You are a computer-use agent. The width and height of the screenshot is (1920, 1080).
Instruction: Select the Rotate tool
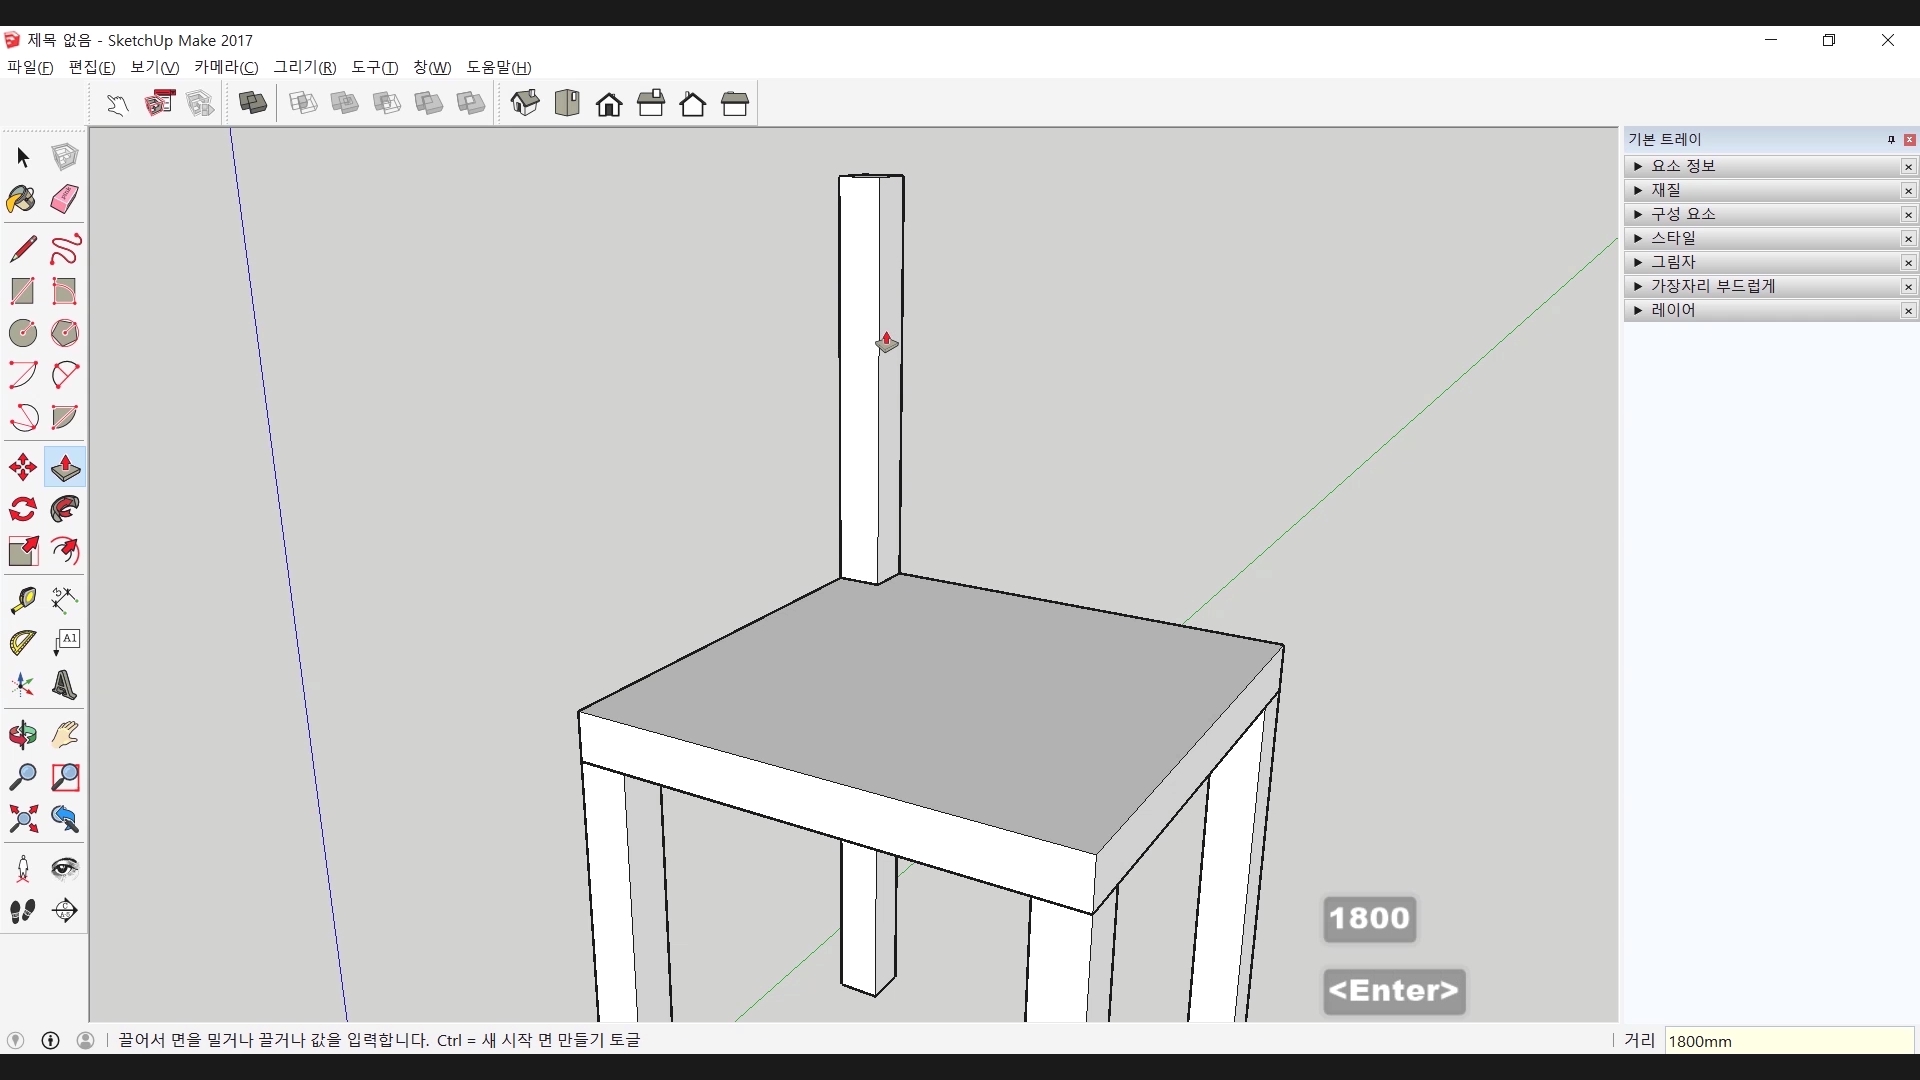pyautogui.click(x=22, y=509)
